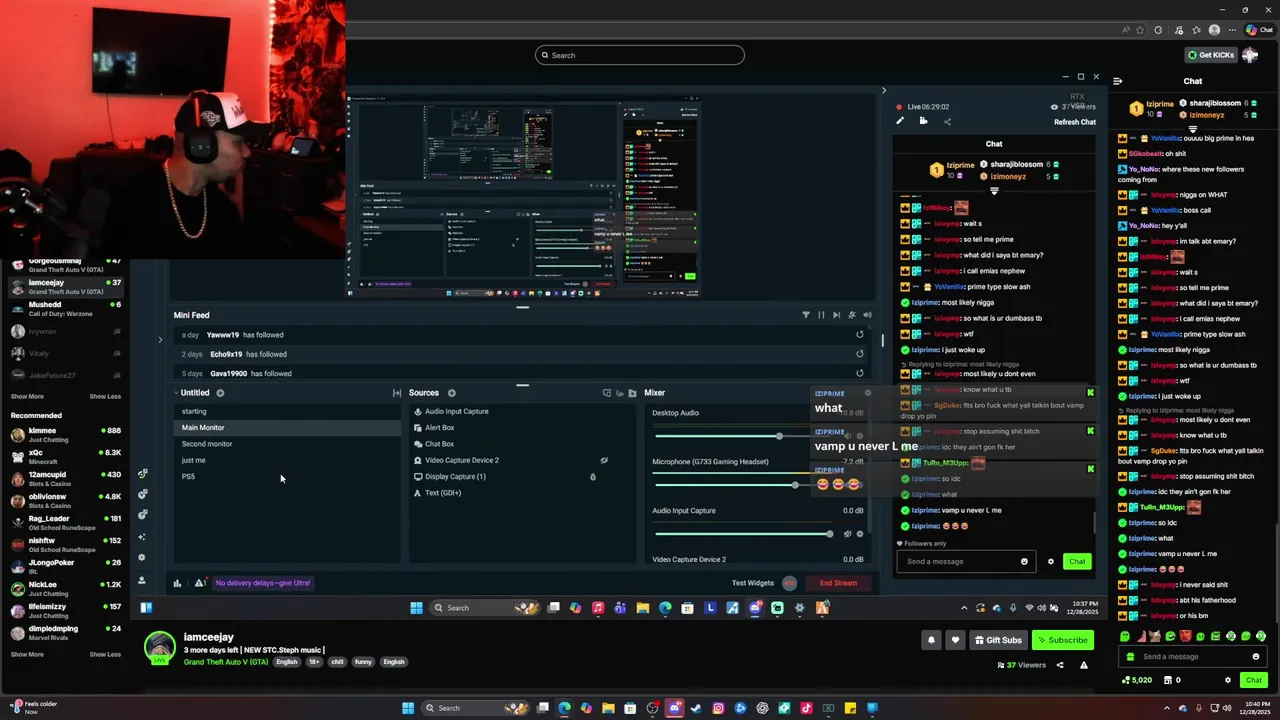Show More followed channels above Recommended

point(27,396)
